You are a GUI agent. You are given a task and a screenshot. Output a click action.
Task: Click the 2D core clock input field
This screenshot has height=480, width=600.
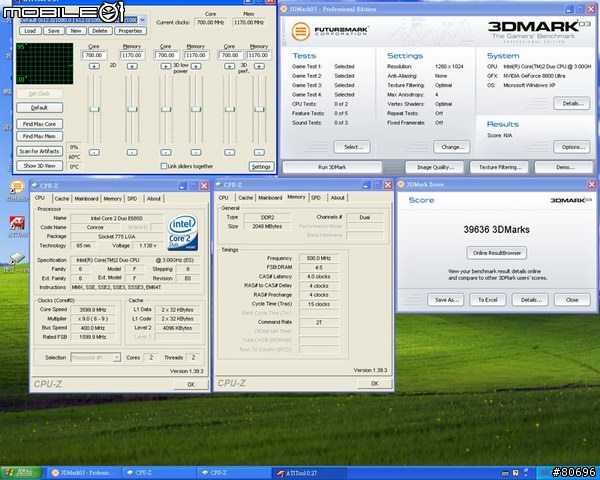point(94,55)
